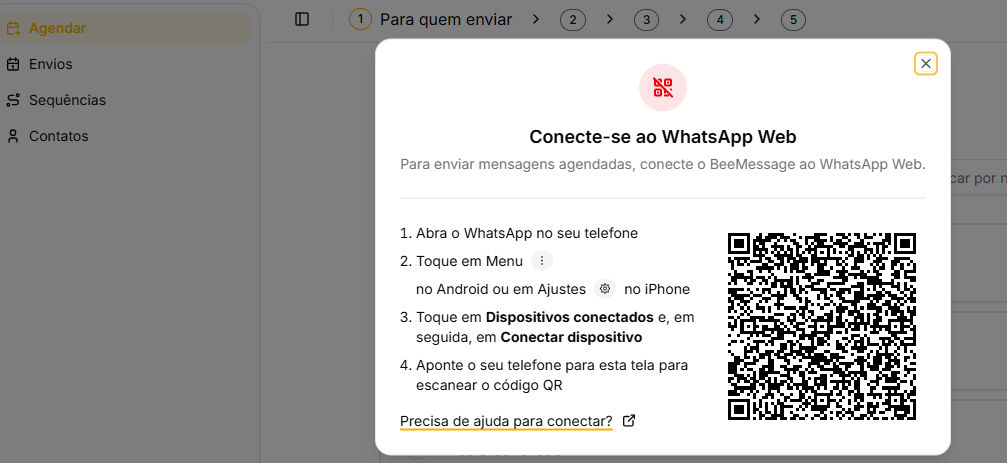Click the Agendar calendar icon in sidebar
This screenshot has height=463, width=1007.
click(x=13, y=28)
